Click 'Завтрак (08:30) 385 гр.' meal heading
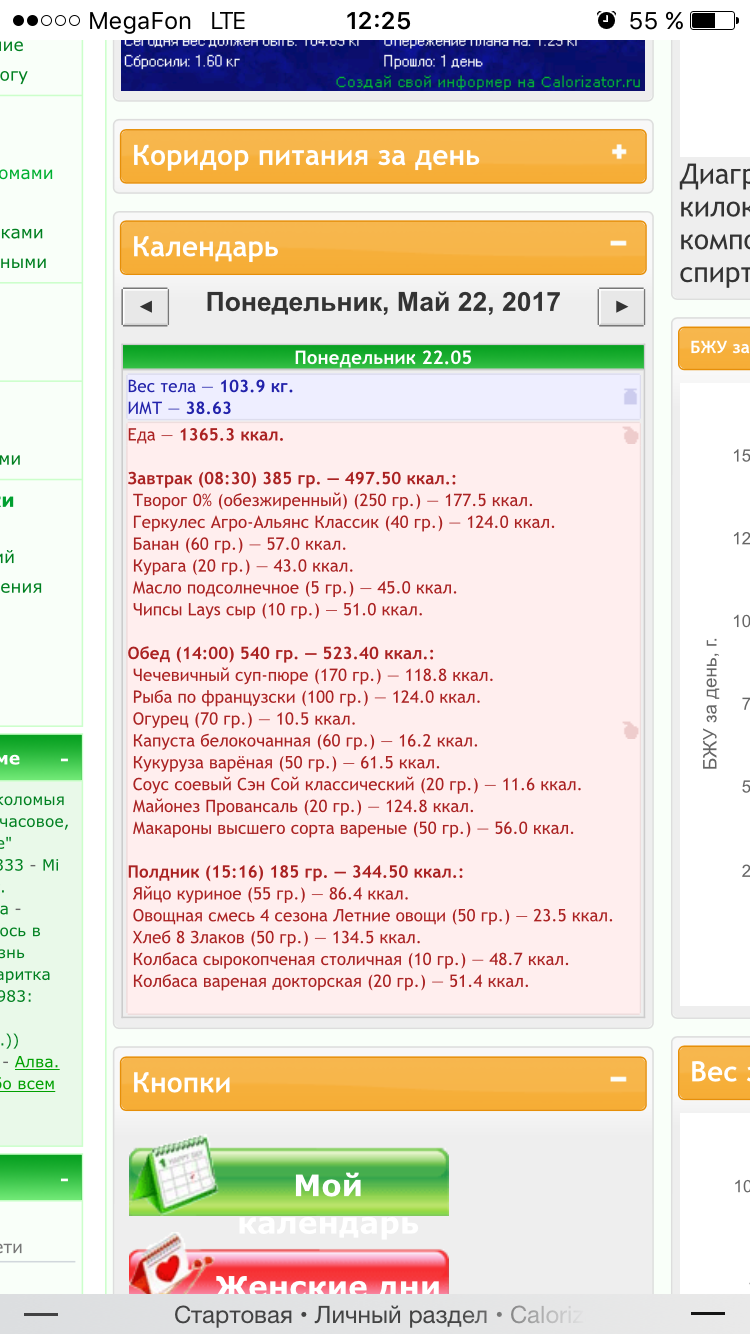750x1334 pixels. (x=292, y=479)
